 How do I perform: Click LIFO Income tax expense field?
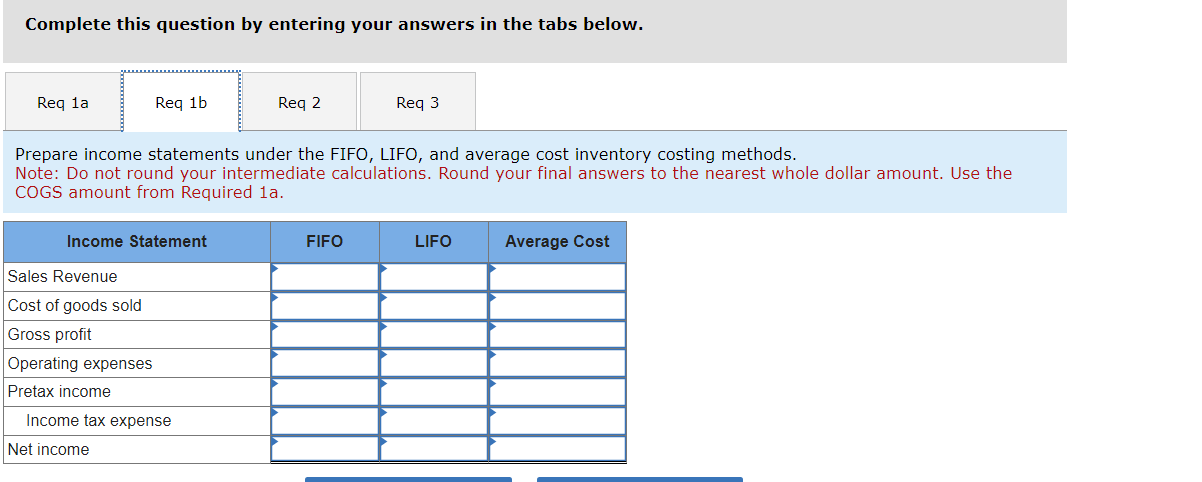pyautogui.click(x=434, y=421)
